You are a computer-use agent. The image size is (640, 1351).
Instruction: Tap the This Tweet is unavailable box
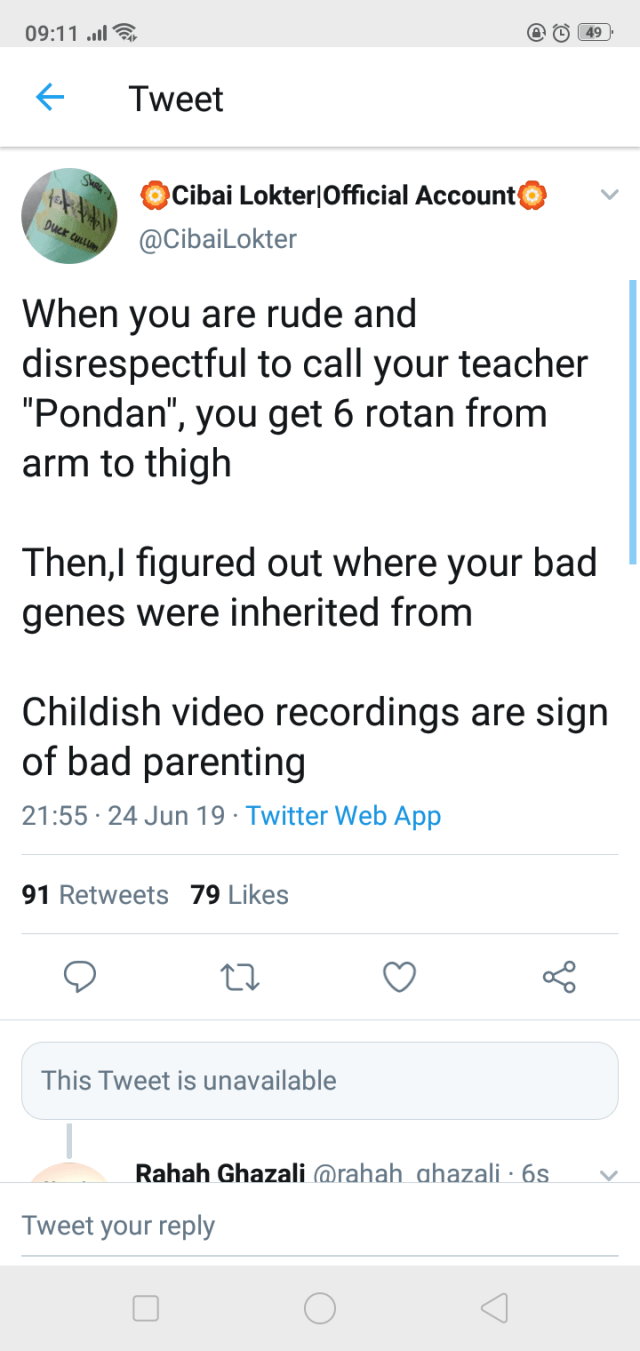pyautogui.click(x=320, y=1080)
